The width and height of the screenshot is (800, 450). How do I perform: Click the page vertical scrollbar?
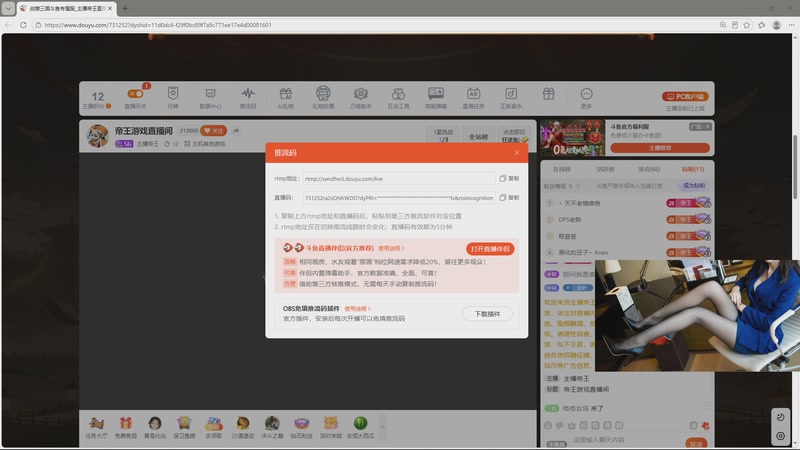coord(795,166)
